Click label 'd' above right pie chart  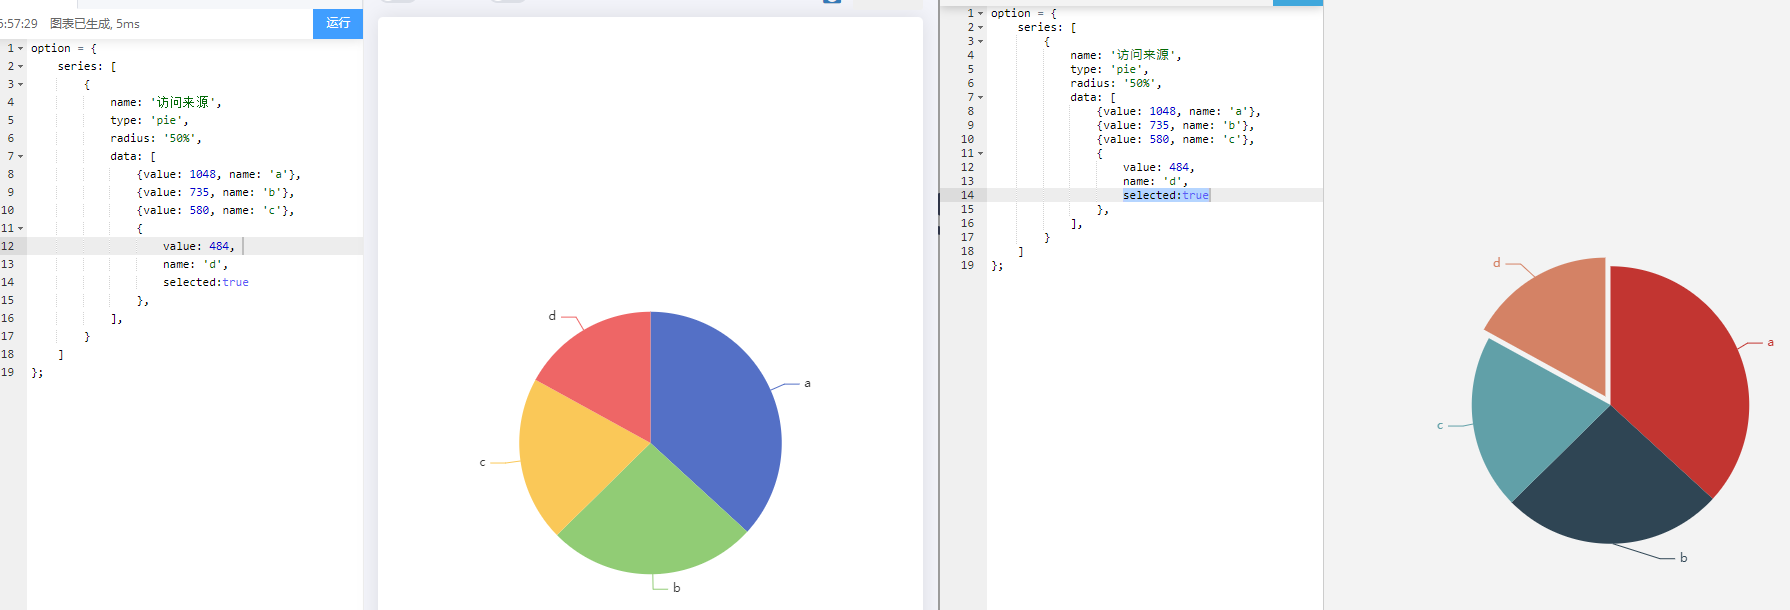1497,263
